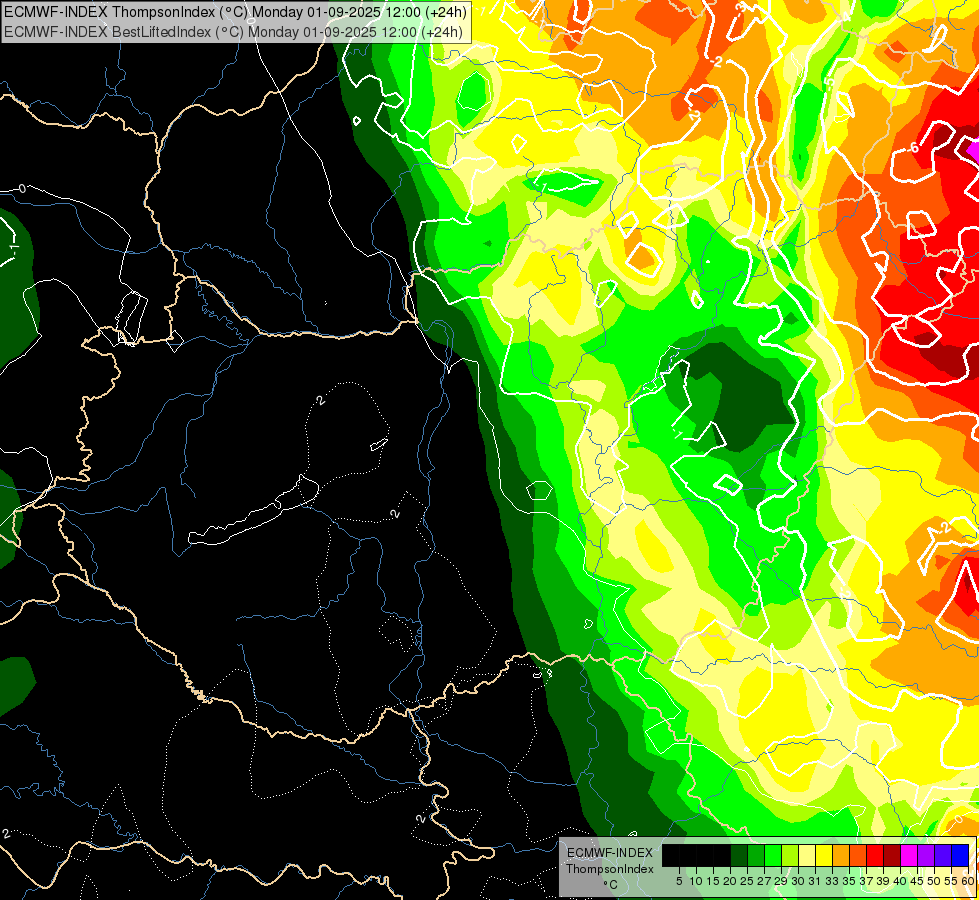This screenshot has width=979, height=900.
Task: Pick the medium green legend swatch for 25–27
Action: pyautogui.click(x=755, y=856)
